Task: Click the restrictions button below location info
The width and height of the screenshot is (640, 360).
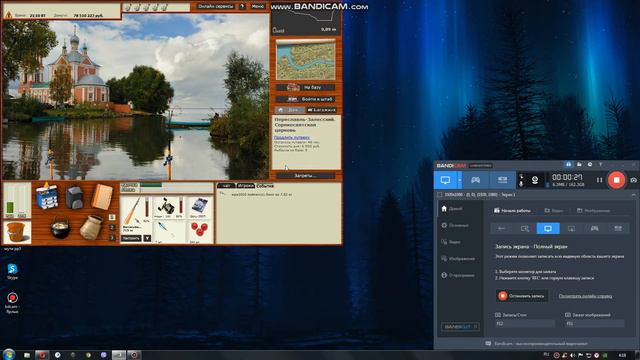Action: click(306, 176)
